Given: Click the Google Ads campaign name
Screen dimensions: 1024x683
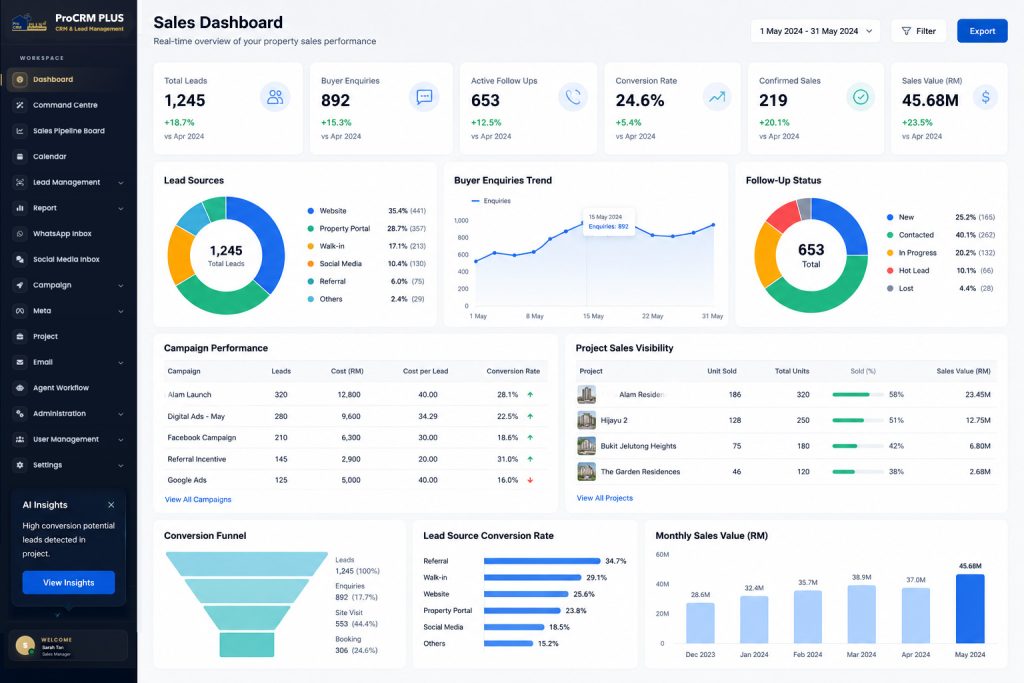Looking at the screenshot, I should [x=187, y=480].
